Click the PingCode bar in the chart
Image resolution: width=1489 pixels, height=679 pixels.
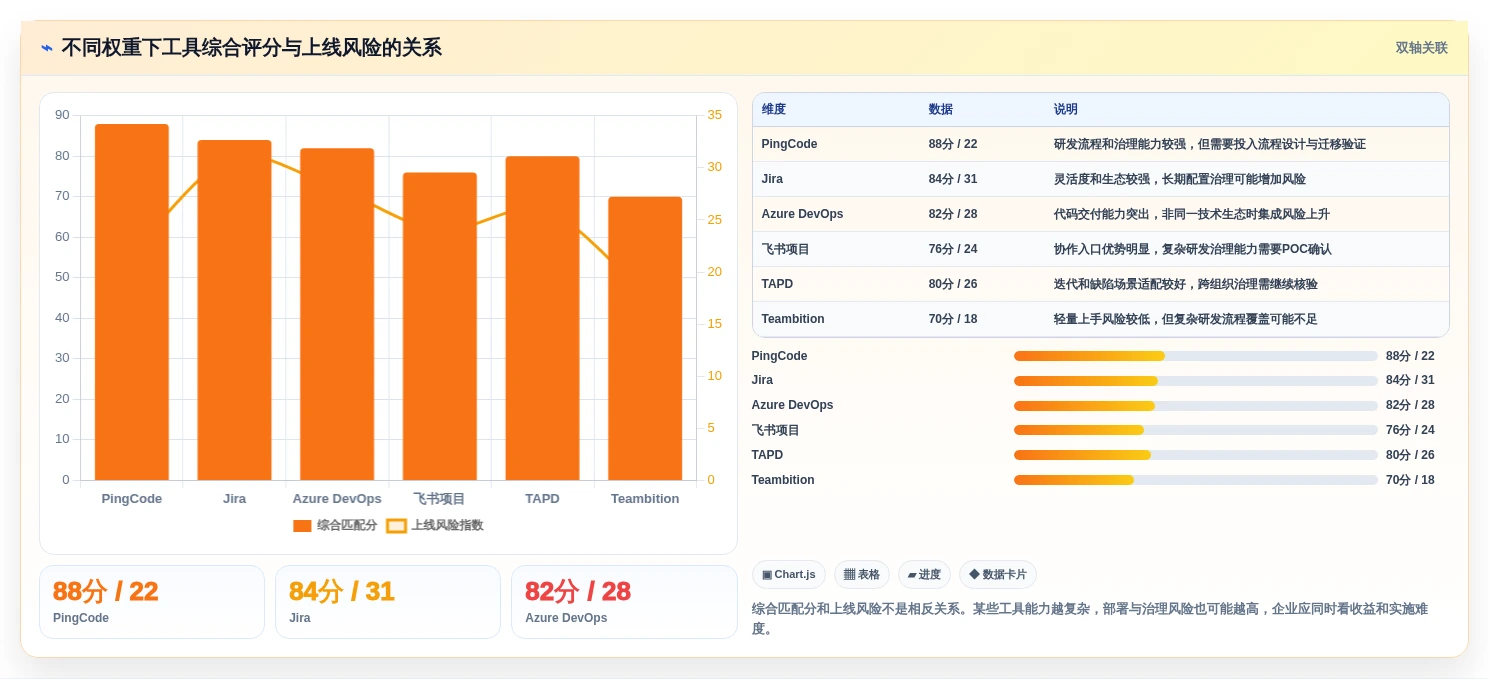(x=132, y=302)
